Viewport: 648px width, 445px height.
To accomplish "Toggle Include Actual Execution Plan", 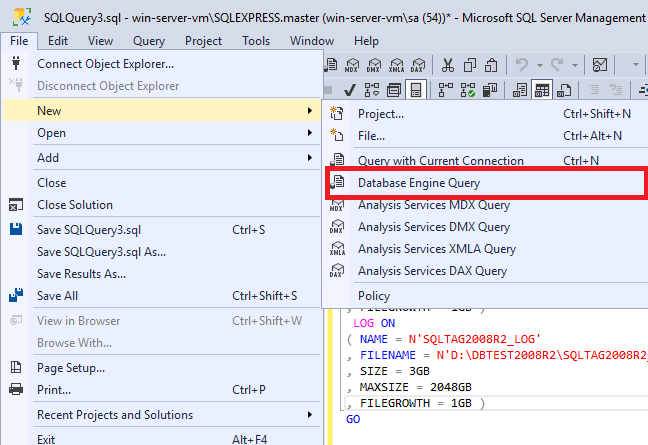I will (x=446, y=90).
